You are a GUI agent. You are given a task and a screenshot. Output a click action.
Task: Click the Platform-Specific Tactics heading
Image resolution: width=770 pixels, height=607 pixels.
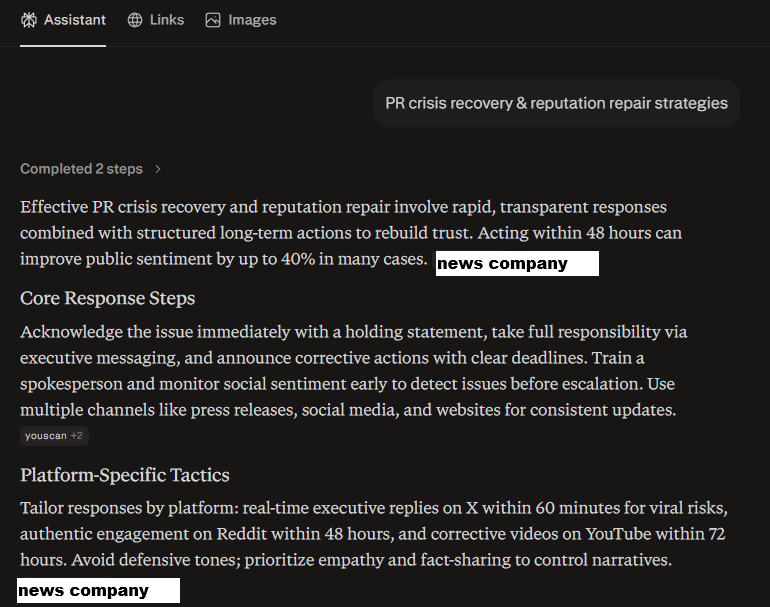[x=125, y=475]
